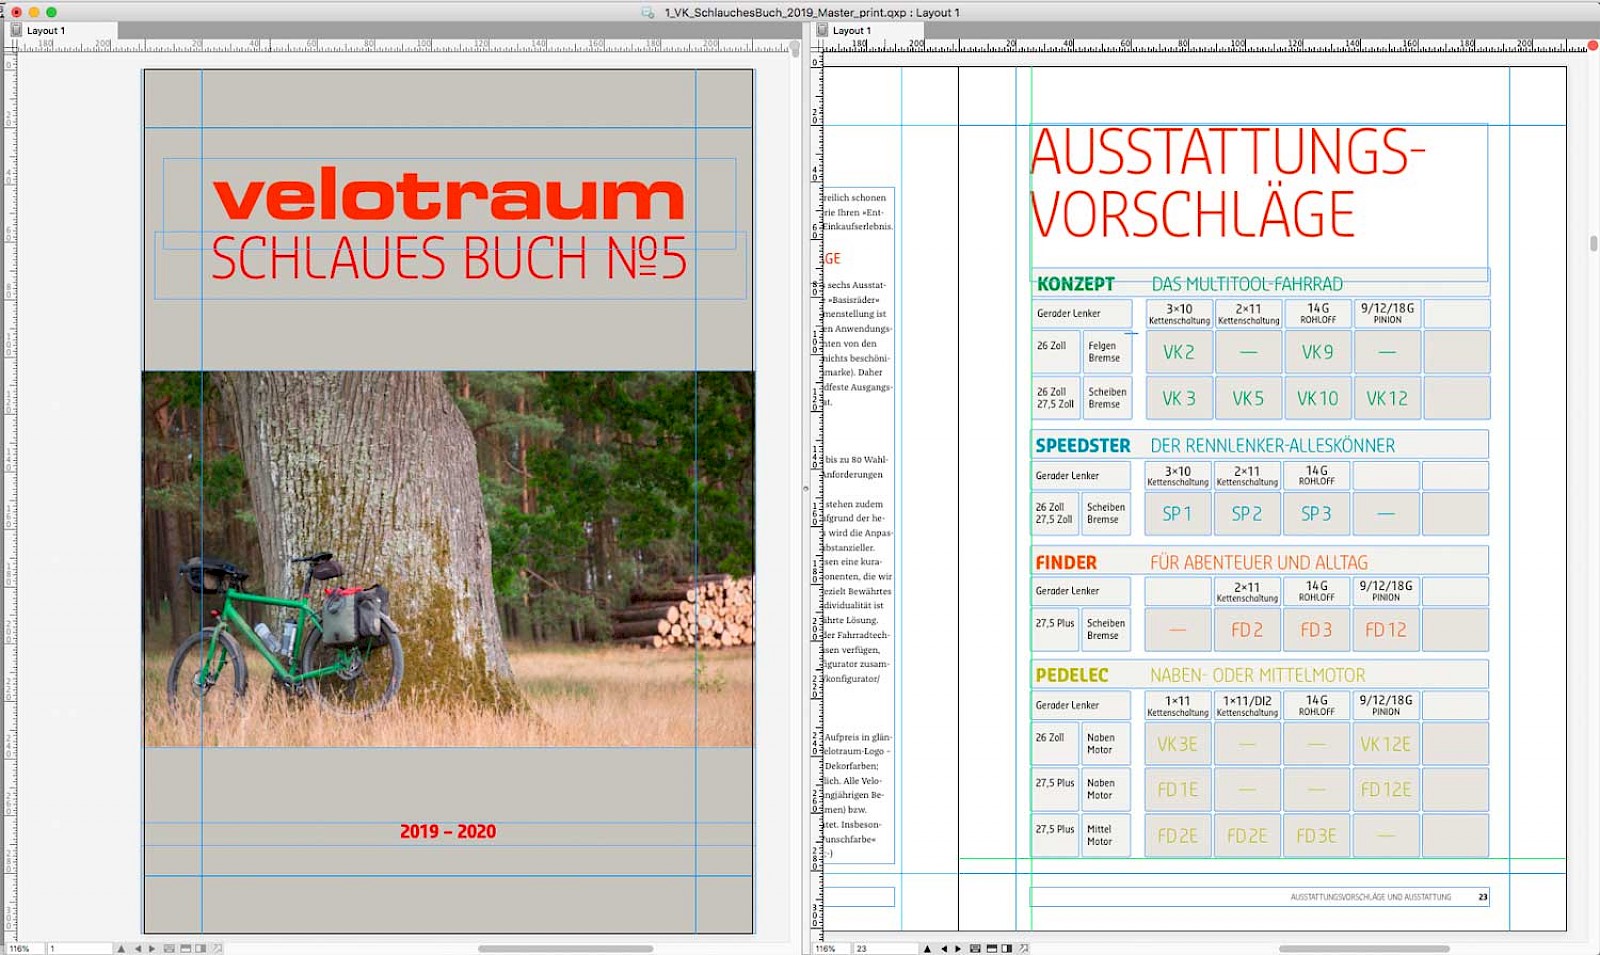
Task: Click the page number field showing 23
Action: (x=880, y=948)
